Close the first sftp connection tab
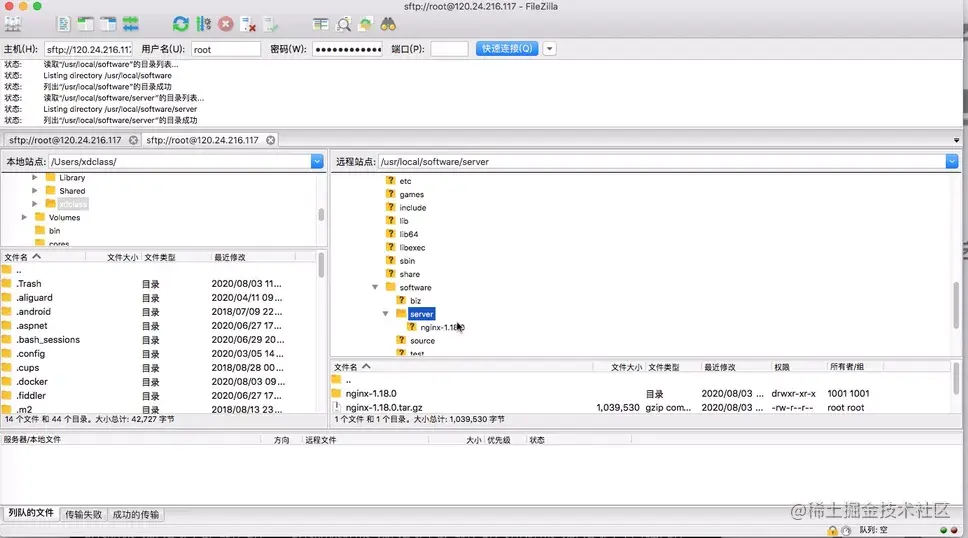968x538 pixels. pyautogui.click(x=133, y=140)
